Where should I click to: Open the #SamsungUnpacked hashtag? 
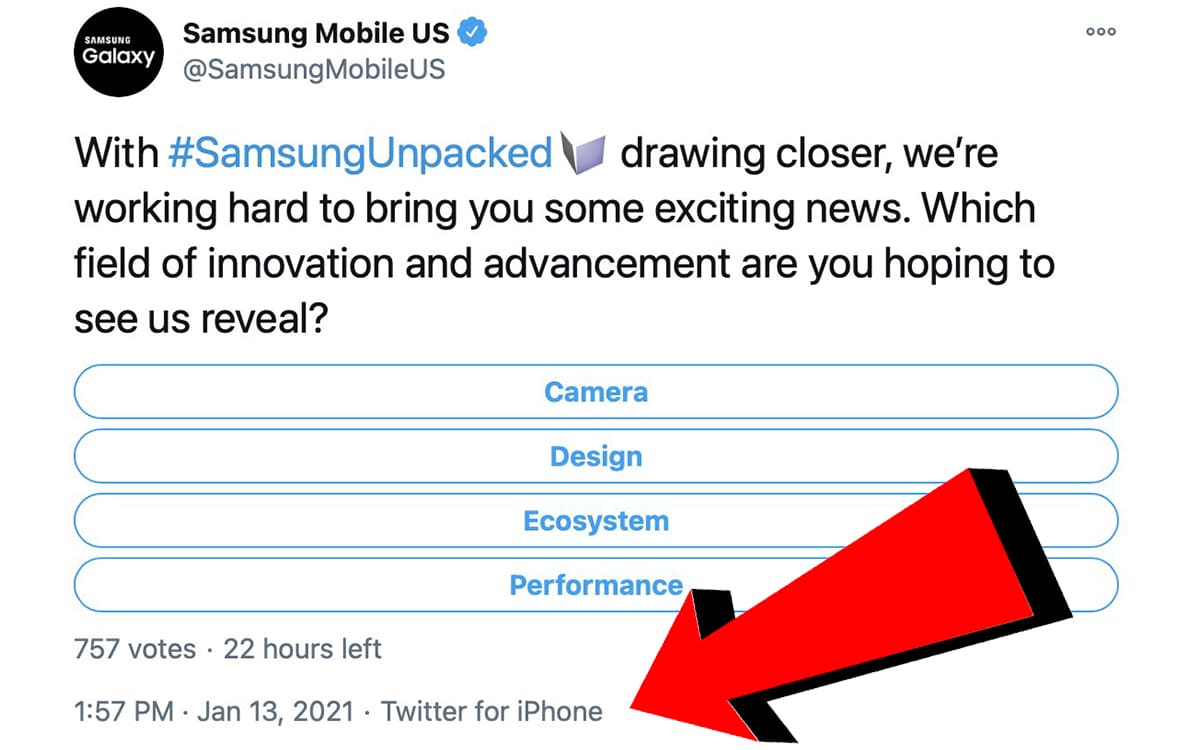tap(360, 154)
